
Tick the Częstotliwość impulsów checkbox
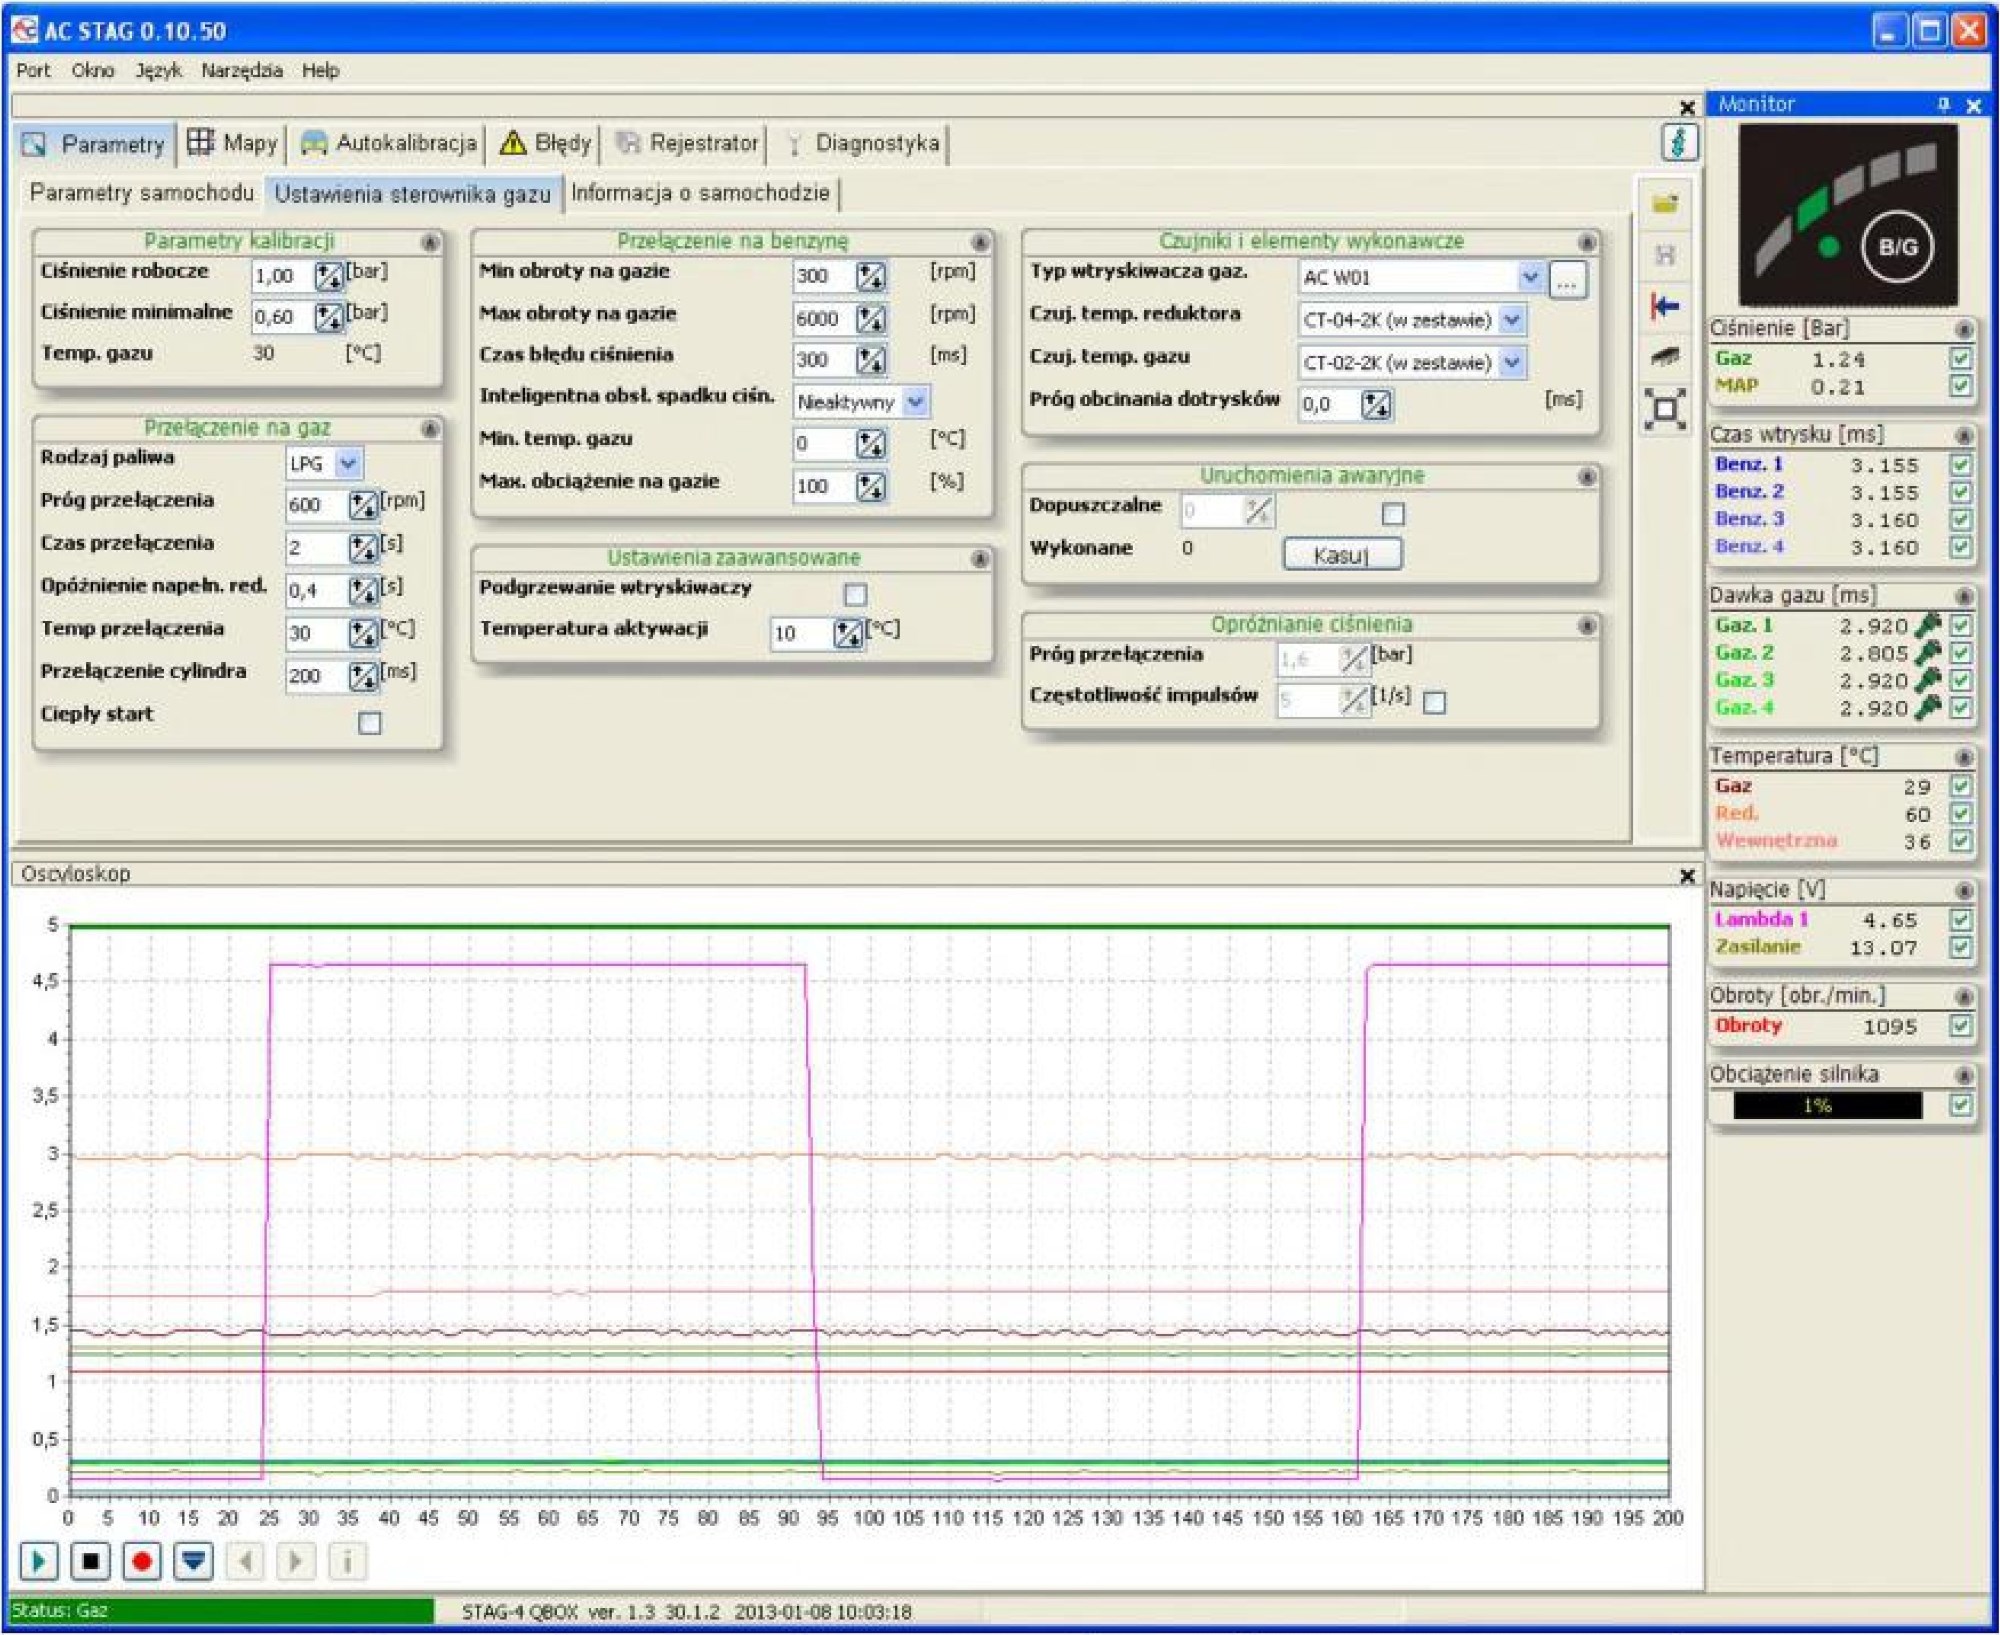(1434, 702)
